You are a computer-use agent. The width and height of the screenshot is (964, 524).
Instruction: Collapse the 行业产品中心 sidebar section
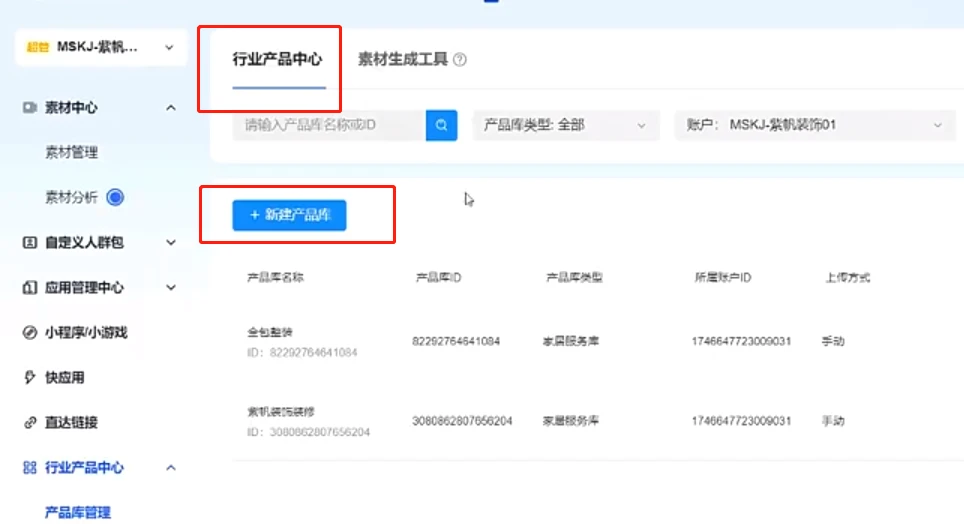[x=171, y=468]
